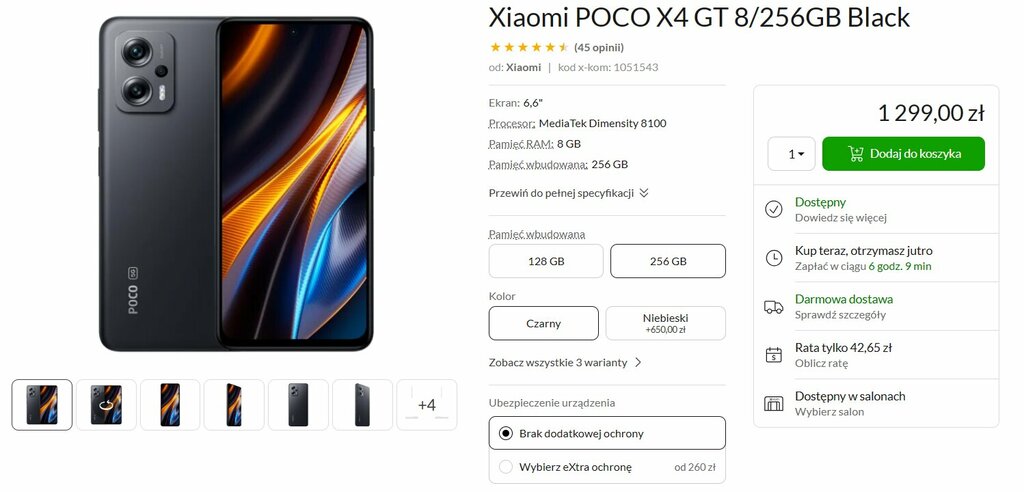Click the store icon beside Dostępny w salonach
The height and width of the screenshot is (492, 1024).
point(773,403)
